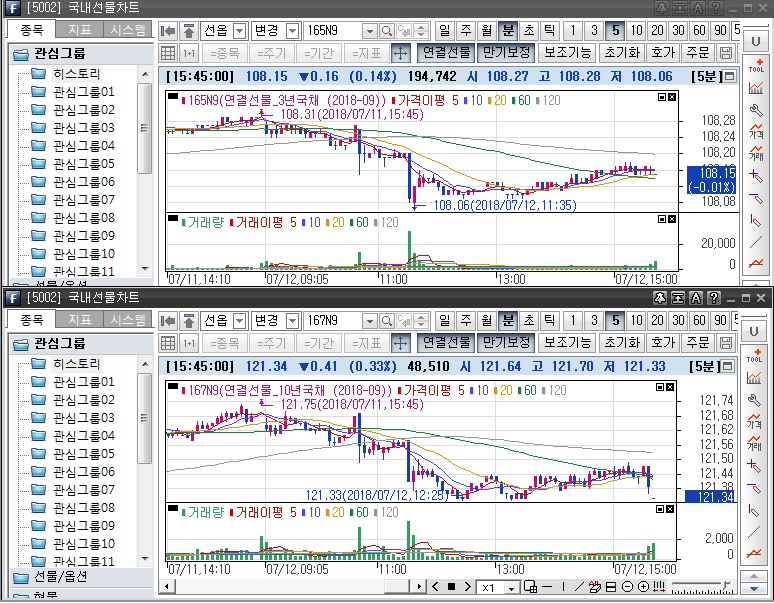Select 관심그룹05 in the top watchlist tree
The image size is (774, 604).
click(x=84, y=164)
